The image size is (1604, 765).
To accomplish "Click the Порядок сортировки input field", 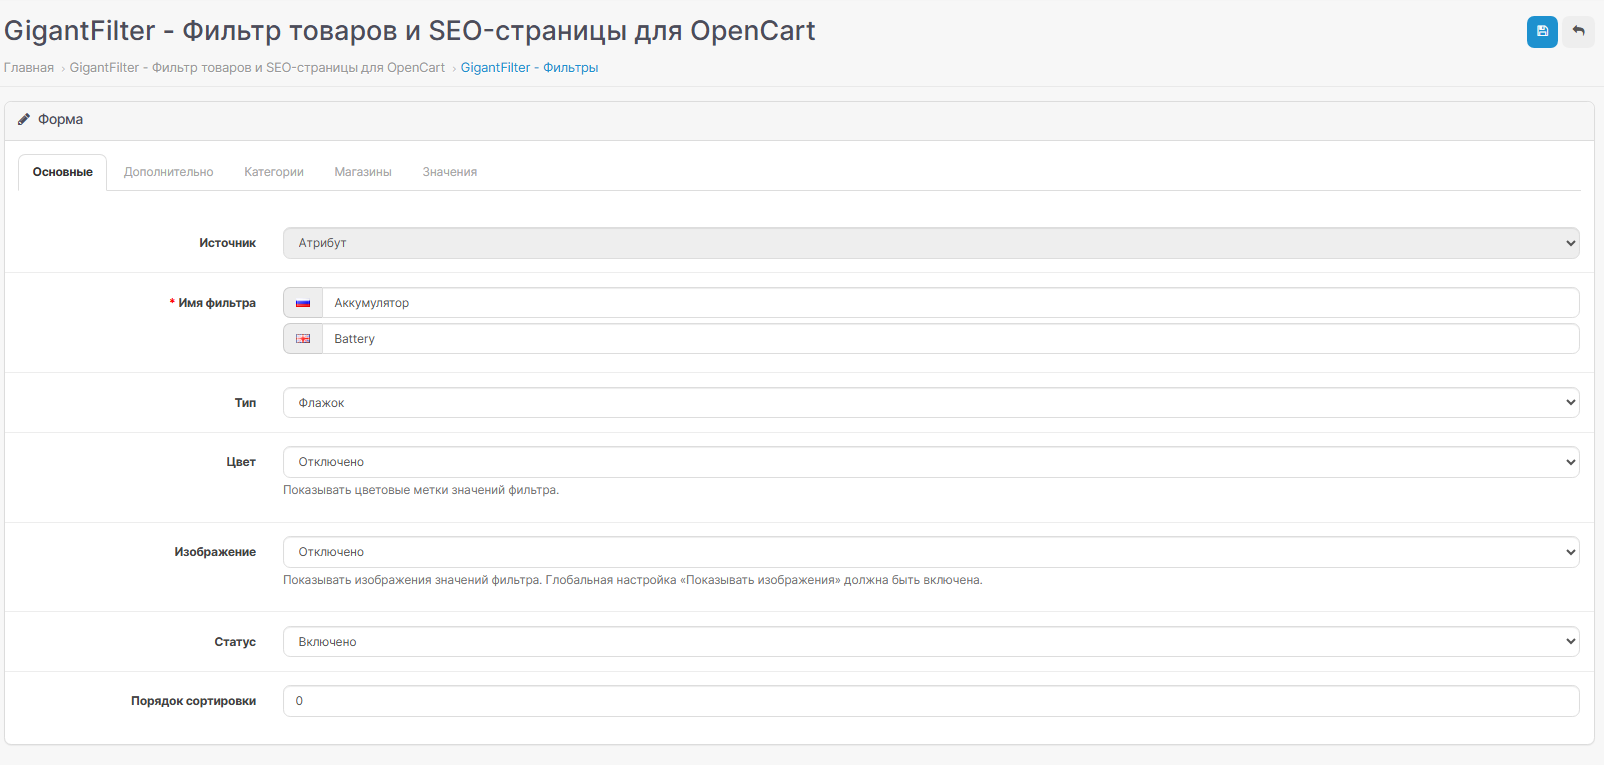I will coord(931,701).
